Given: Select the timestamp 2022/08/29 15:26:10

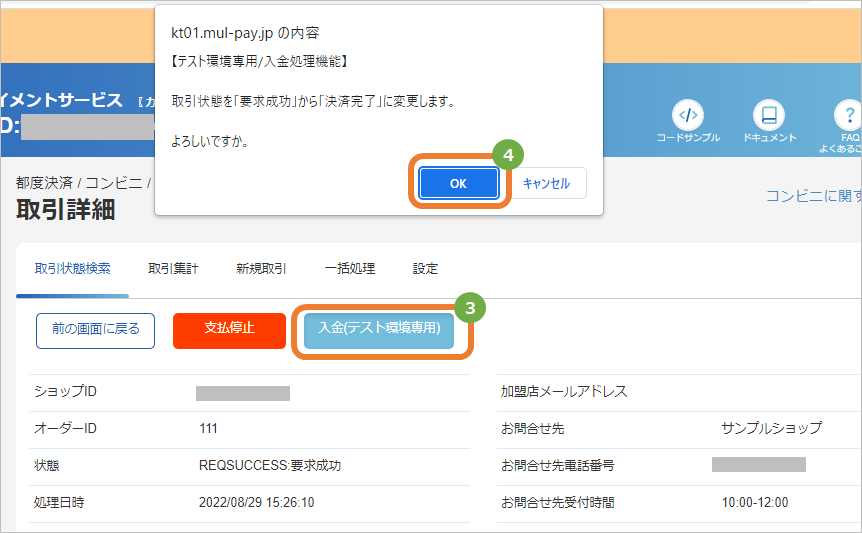Looking at the screenshot, I should pyautogui.click(x=257, y=502).
